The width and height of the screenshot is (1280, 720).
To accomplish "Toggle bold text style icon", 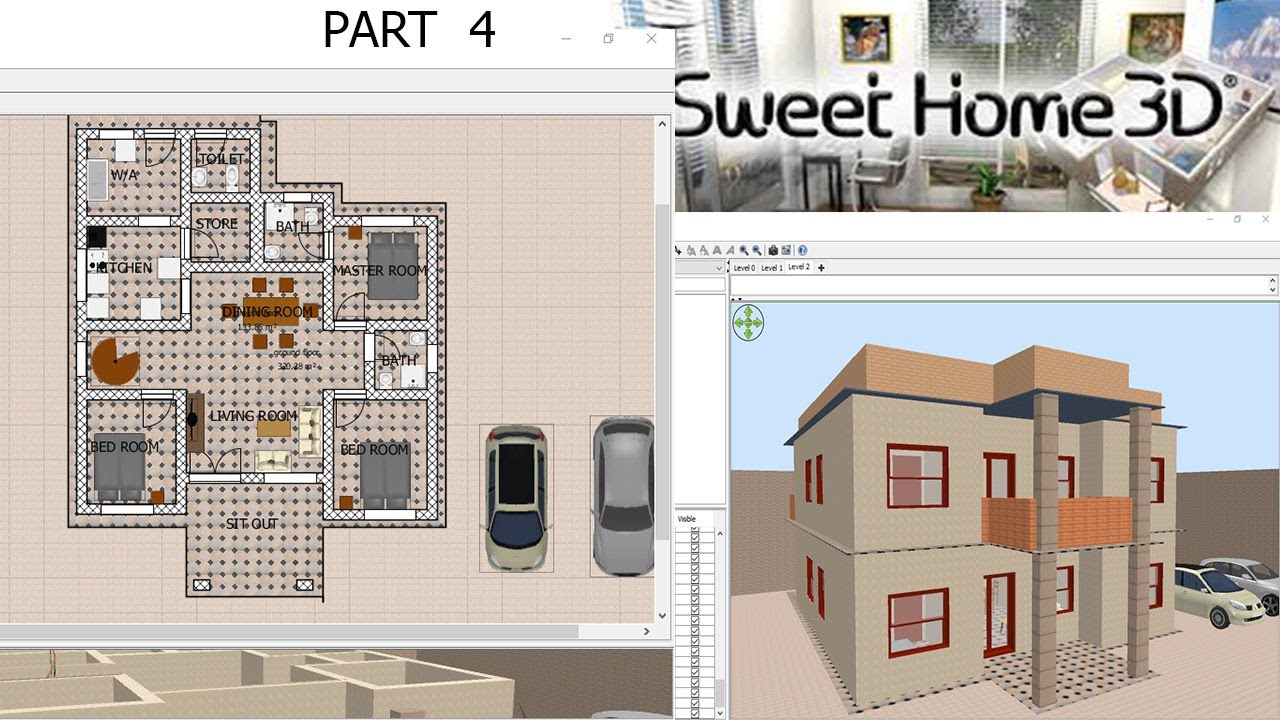I will click(x=717, y=250).
